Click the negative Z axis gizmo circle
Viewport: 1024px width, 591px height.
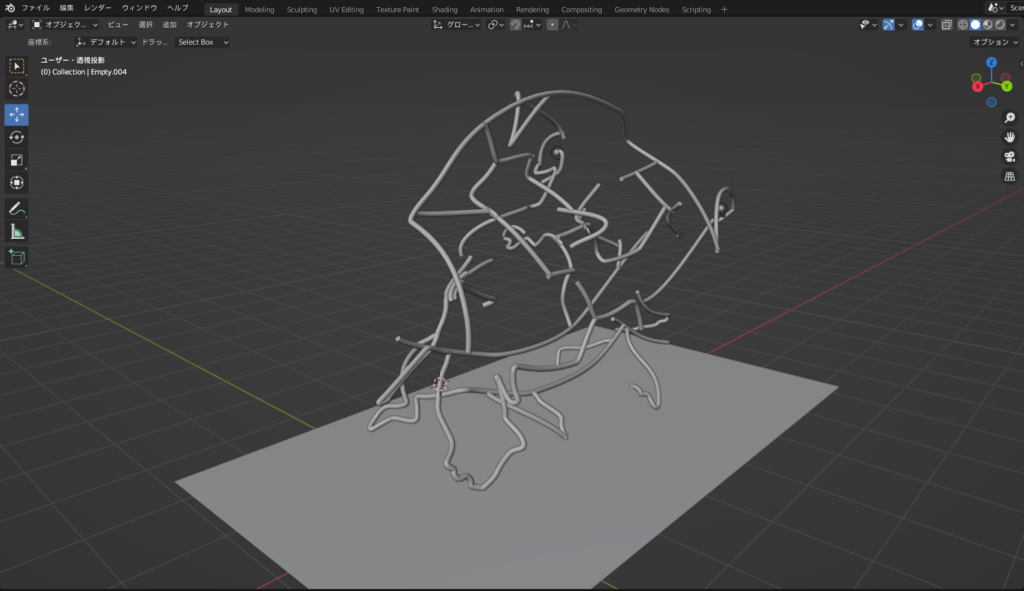point(991,102)
